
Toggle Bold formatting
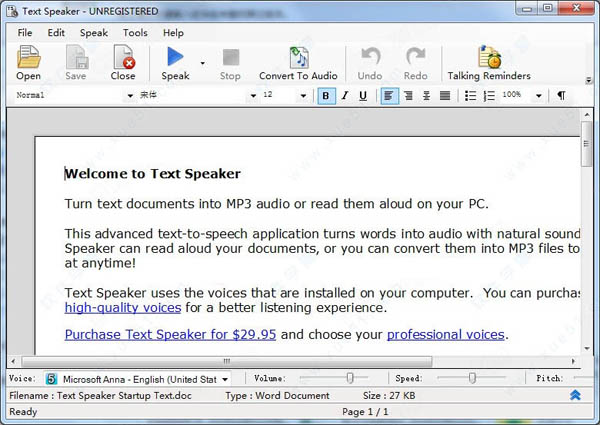click(x=326, y=96)
